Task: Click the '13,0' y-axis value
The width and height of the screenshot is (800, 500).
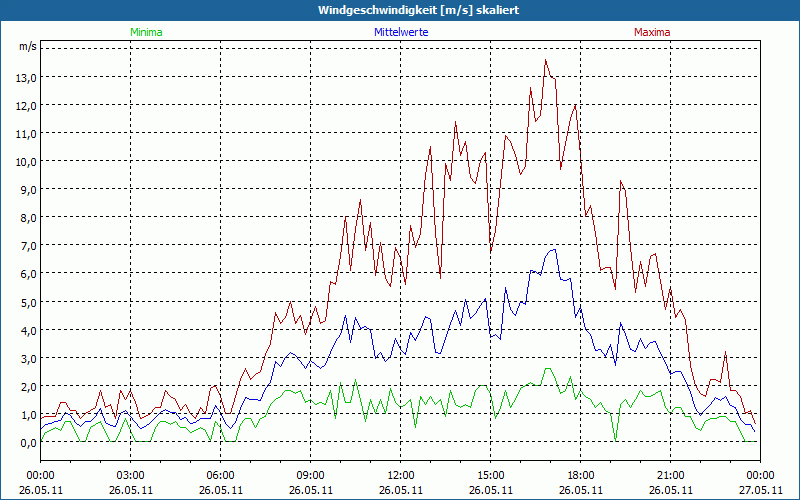Action: [x=28, y=78]
